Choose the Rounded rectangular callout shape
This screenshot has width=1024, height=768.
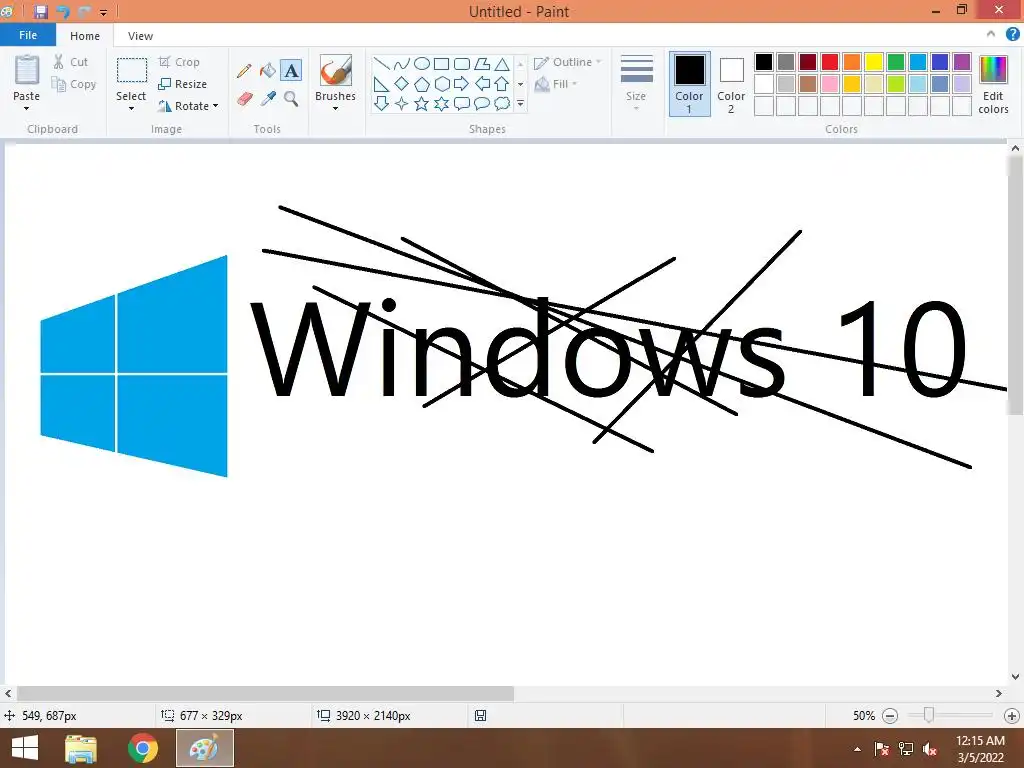[x=462, y=103]
